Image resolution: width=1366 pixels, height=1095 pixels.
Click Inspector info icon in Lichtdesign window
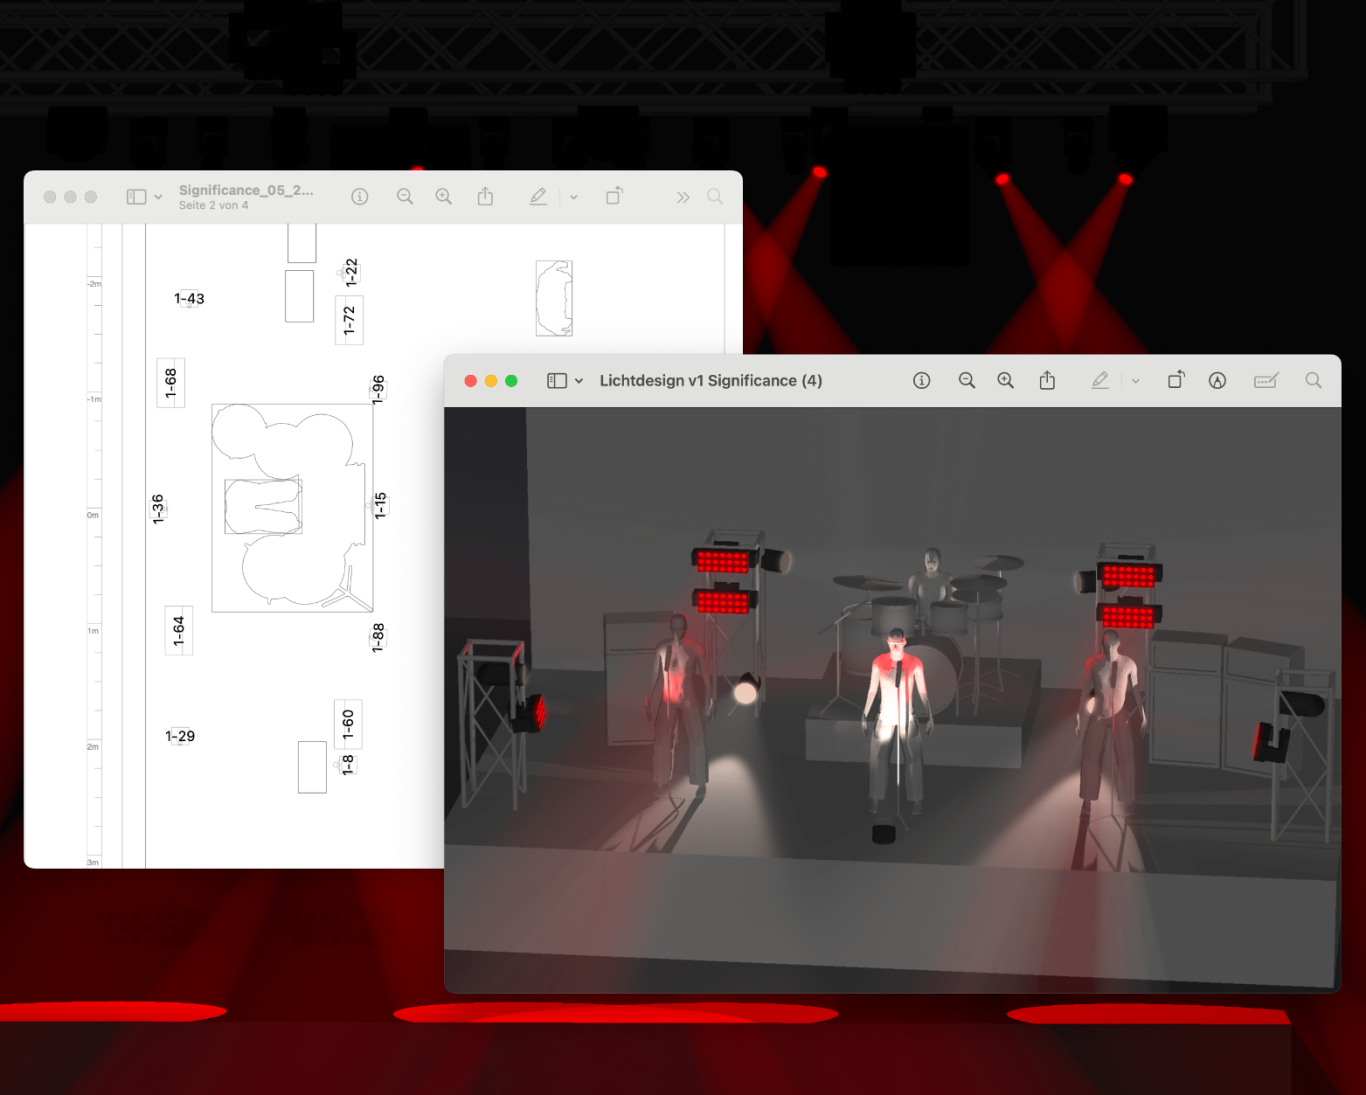click(921, 381)
